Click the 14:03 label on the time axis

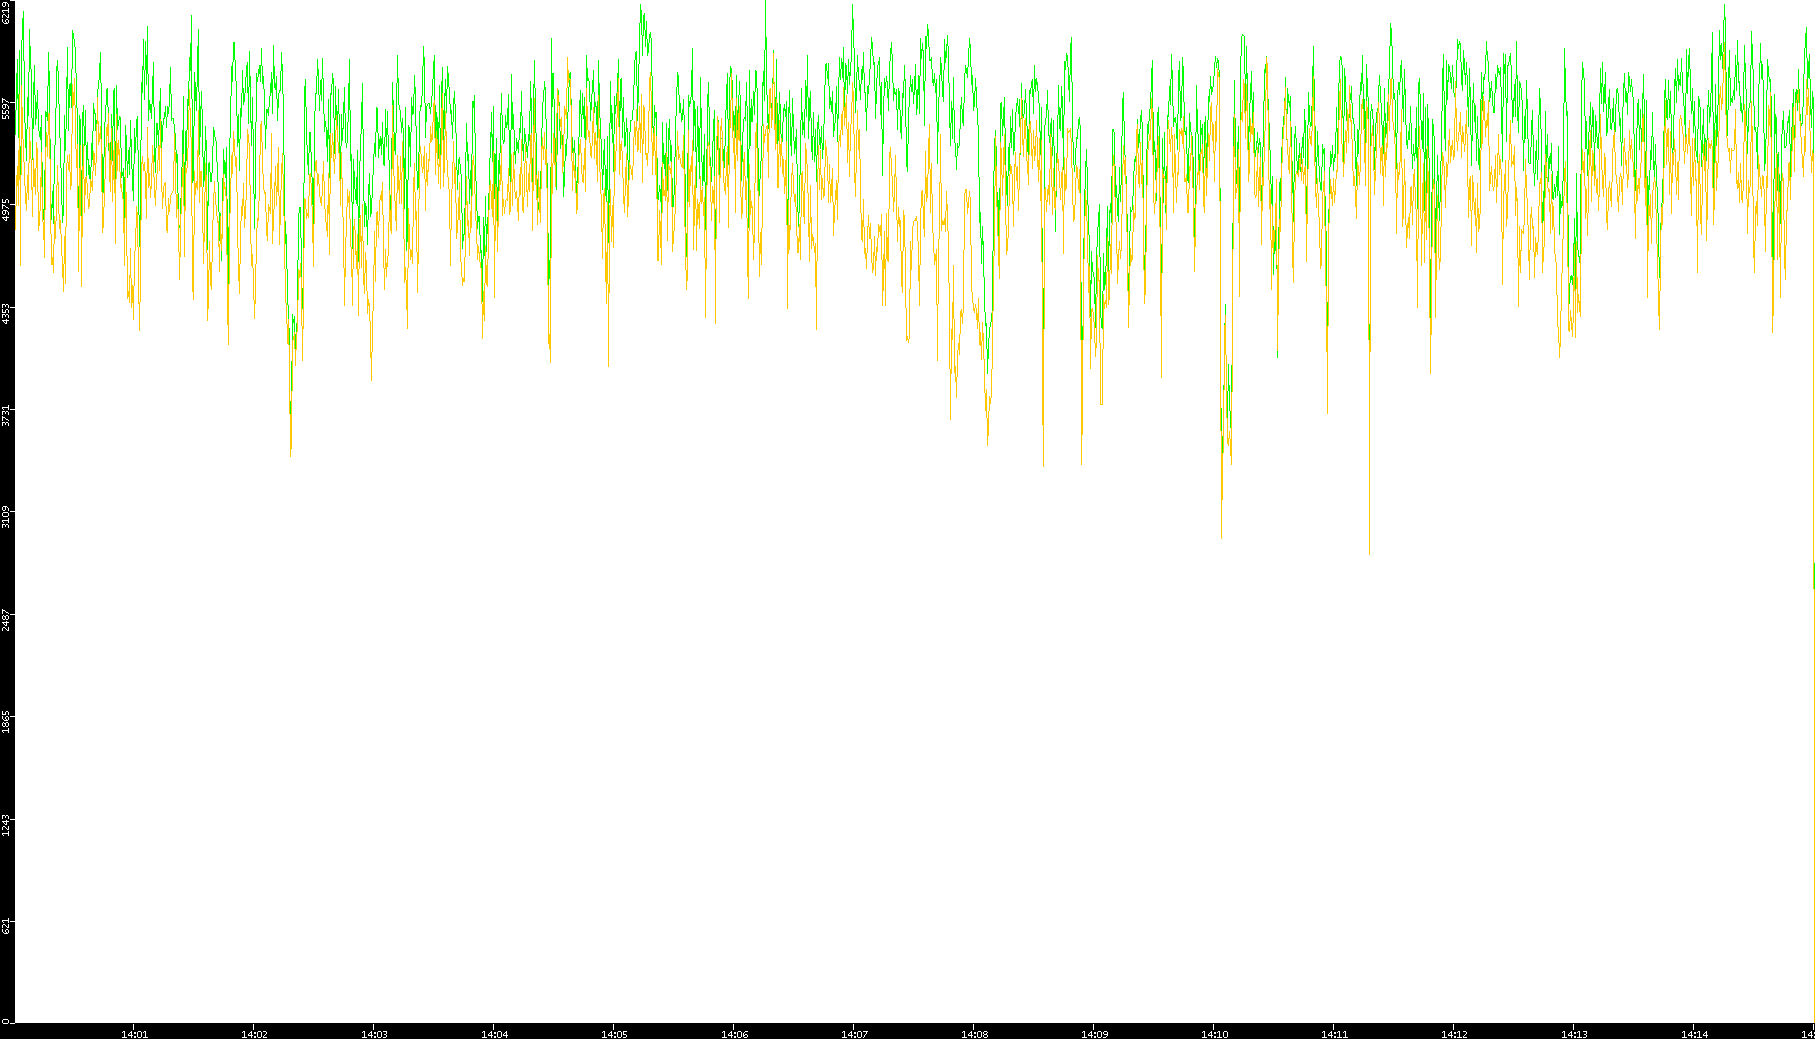coord(374,1034)
